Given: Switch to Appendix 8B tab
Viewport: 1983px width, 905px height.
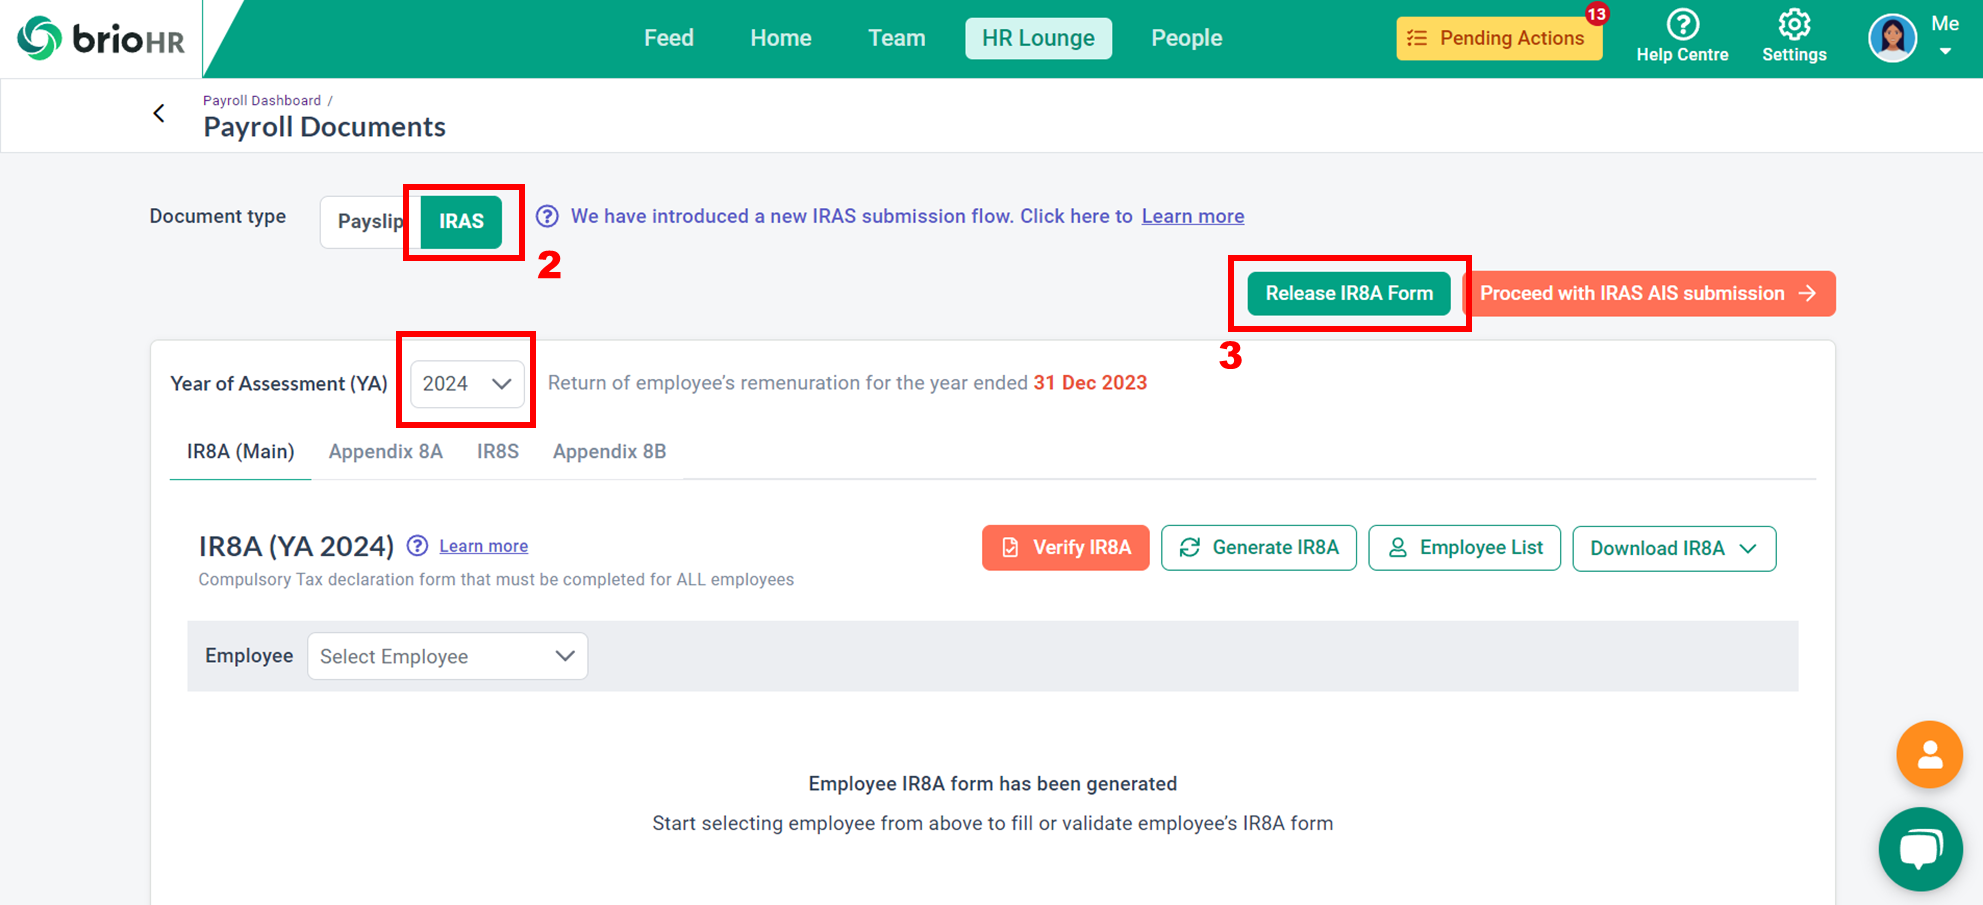Looking at the screenshot, I should point(609,451).
